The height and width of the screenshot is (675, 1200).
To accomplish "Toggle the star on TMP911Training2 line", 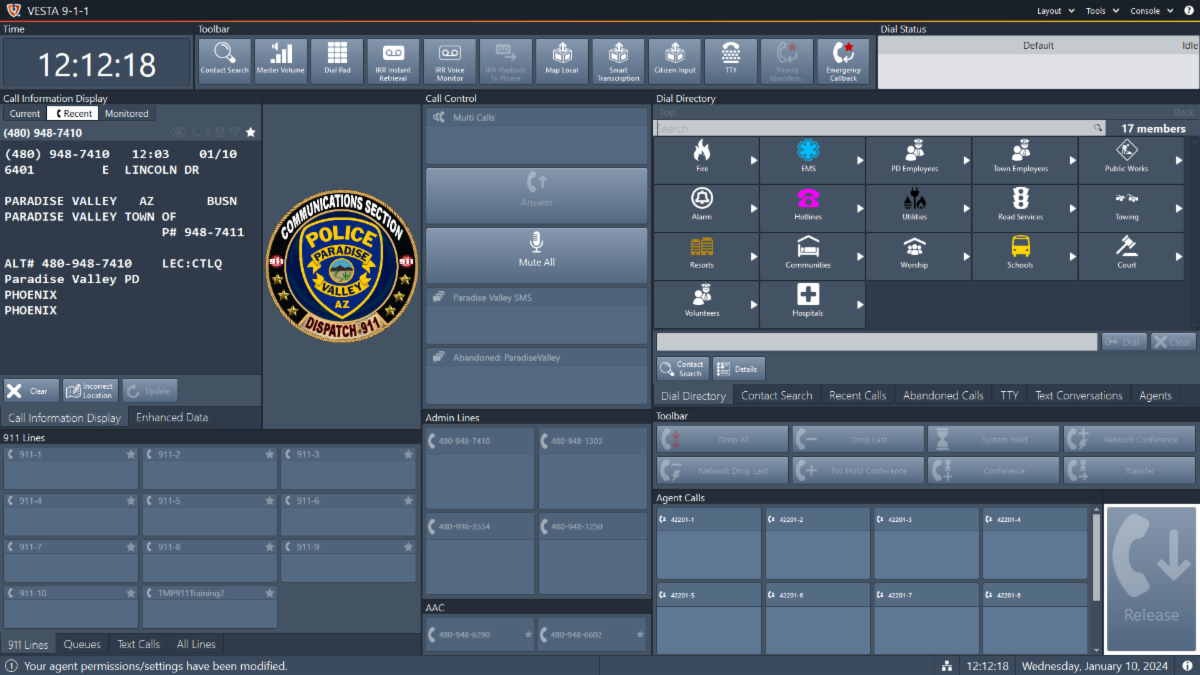I will [x=269, y=593].
